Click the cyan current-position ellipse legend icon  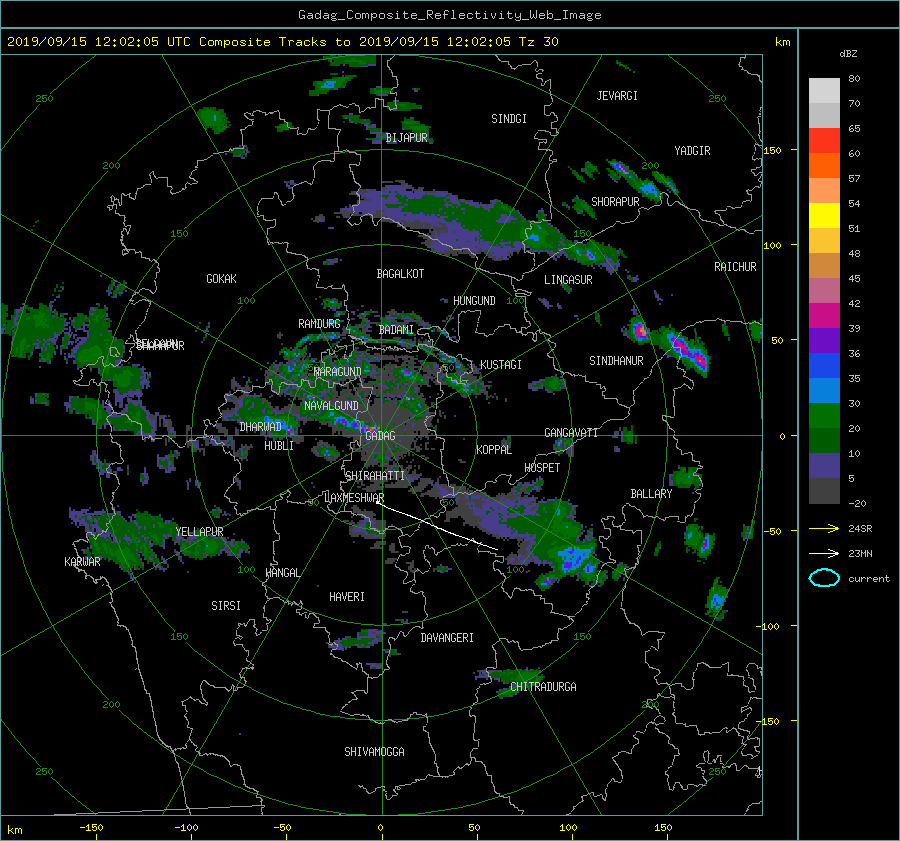(x=824, y=578)
